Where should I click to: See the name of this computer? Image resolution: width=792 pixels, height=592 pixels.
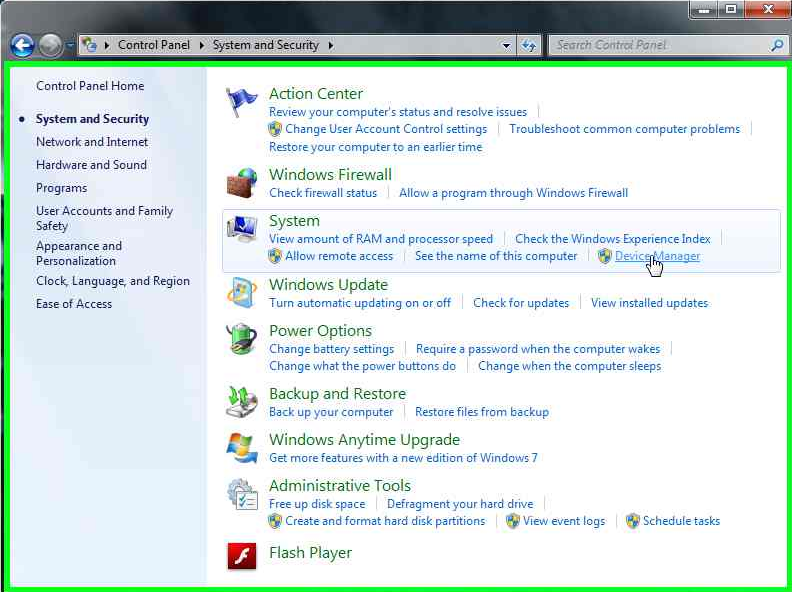[496, 256]
